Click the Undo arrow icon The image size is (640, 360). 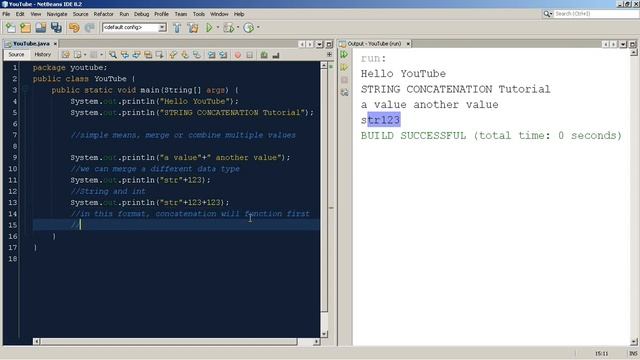(74, 28)
